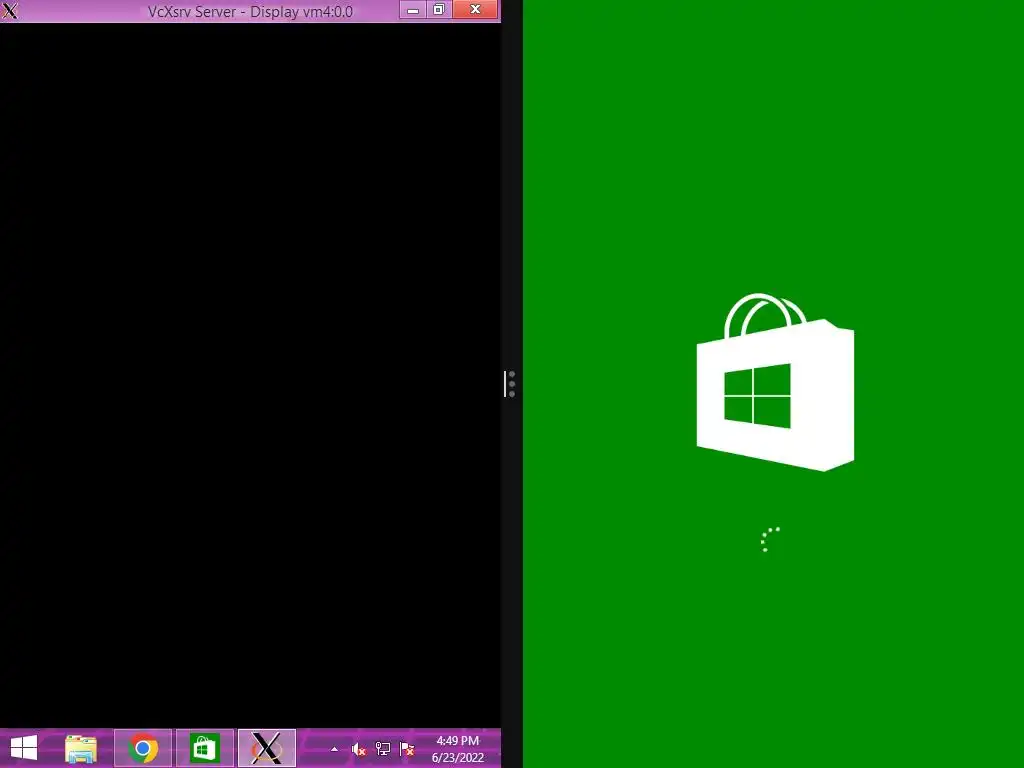Select the VcXsrv X server taskbar icon
This screenshot has height=768, width=1024.
pyautogui.click(x=266, y=748)
